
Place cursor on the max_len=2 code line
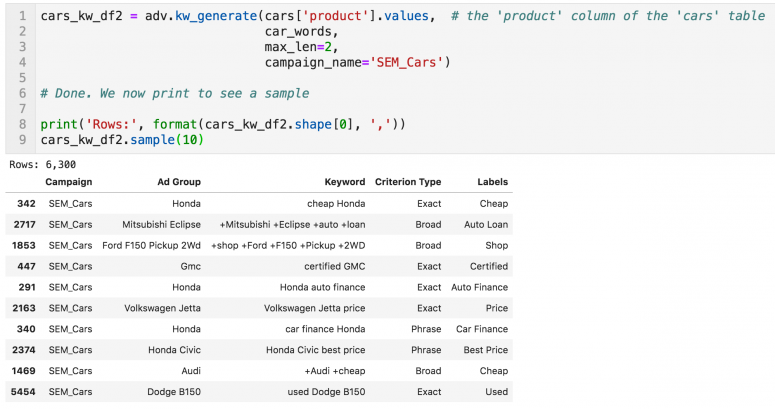301,47
